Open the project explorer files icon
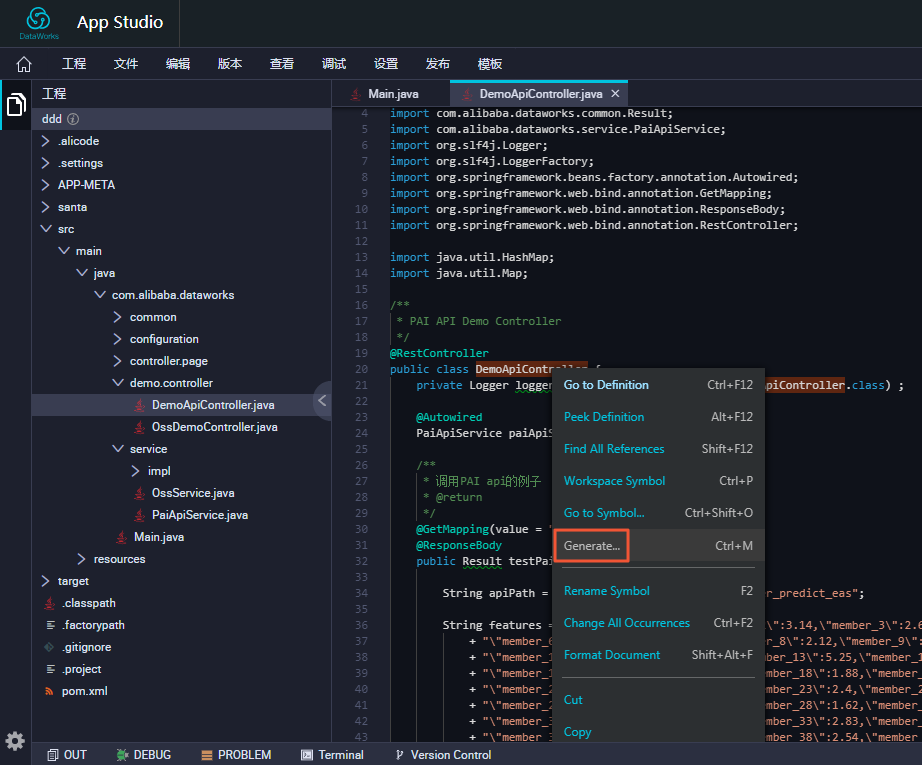This screenshot has width=922, height=765. pyautogui.click(x=16, y=105)
